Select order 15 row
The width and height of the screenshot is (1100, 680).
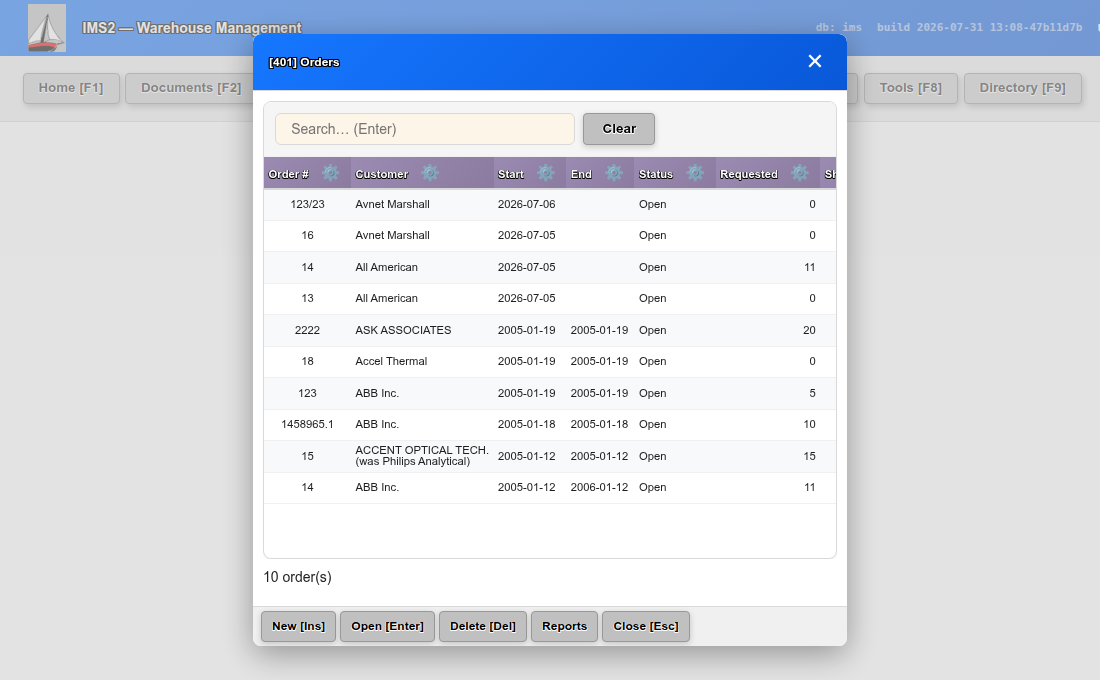tap(550, 456)
